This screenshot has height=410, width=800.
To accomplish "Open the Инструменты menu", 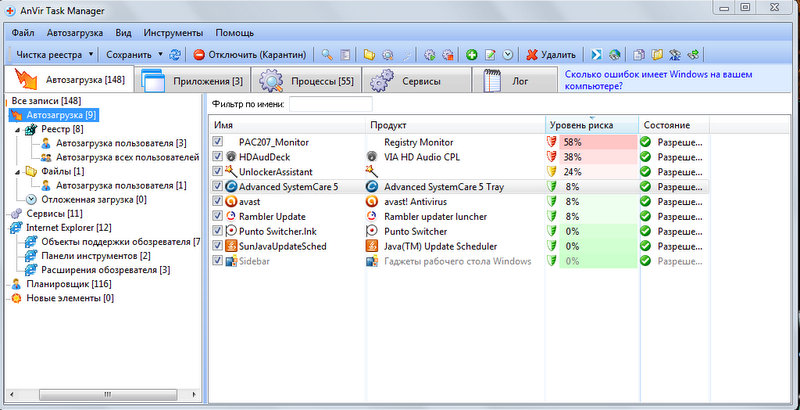I will 173,33.
